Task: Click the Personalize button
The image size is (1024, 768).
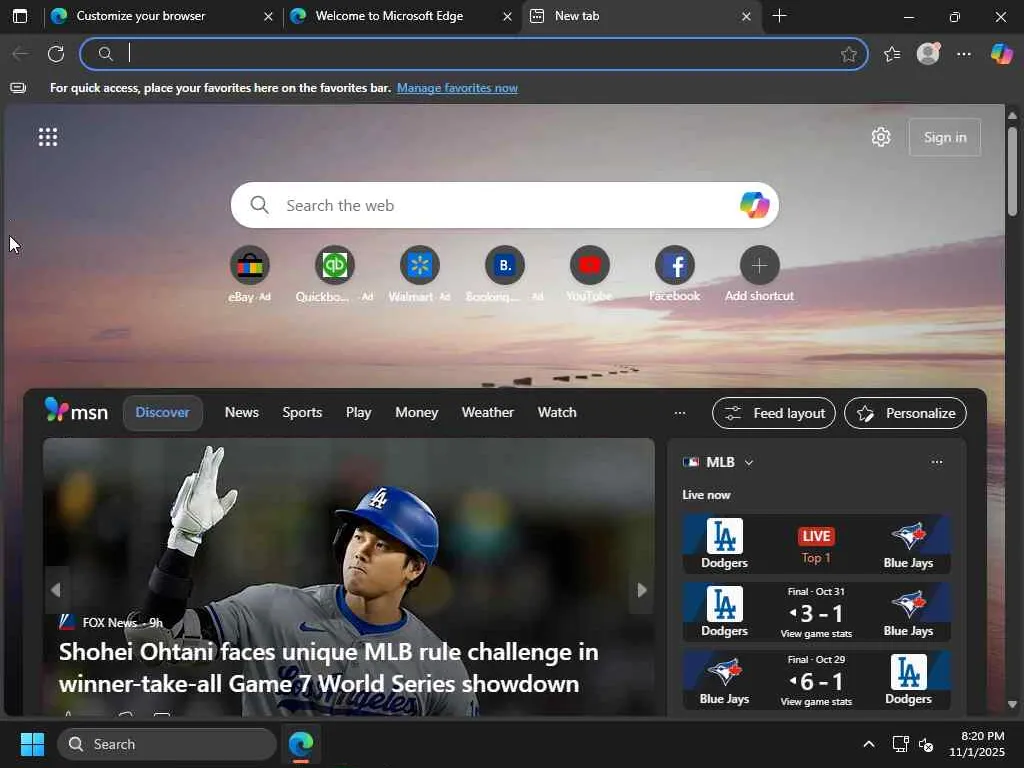Action: [905, 413]
